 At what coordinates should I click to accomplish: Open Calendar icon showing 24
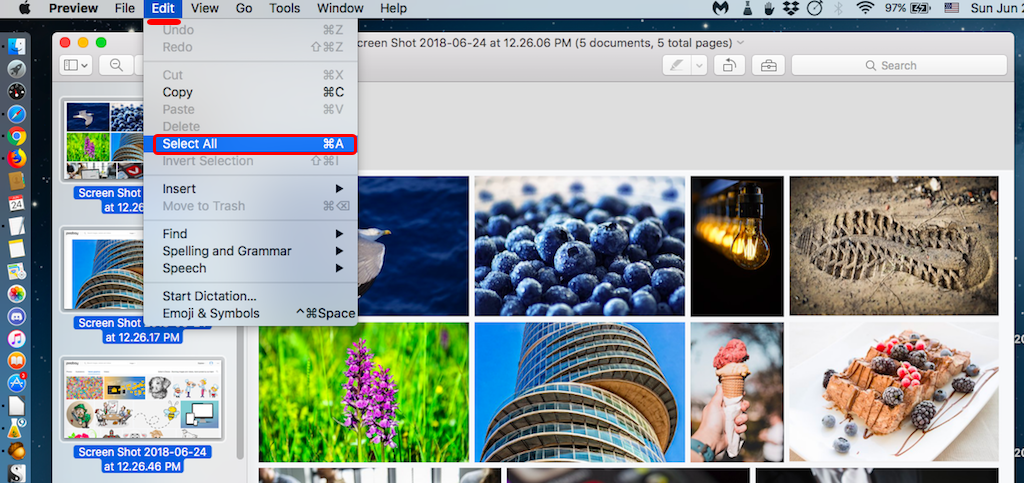point(17,203)
